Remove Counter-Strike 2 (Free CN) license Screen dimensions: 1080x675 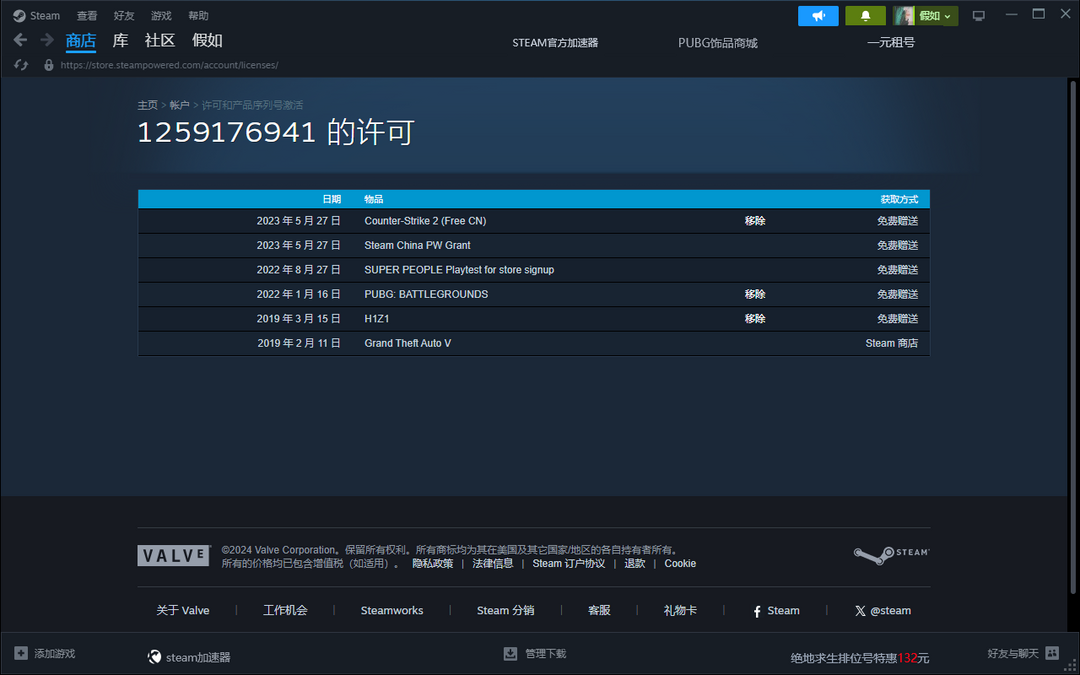click(755, 221)
